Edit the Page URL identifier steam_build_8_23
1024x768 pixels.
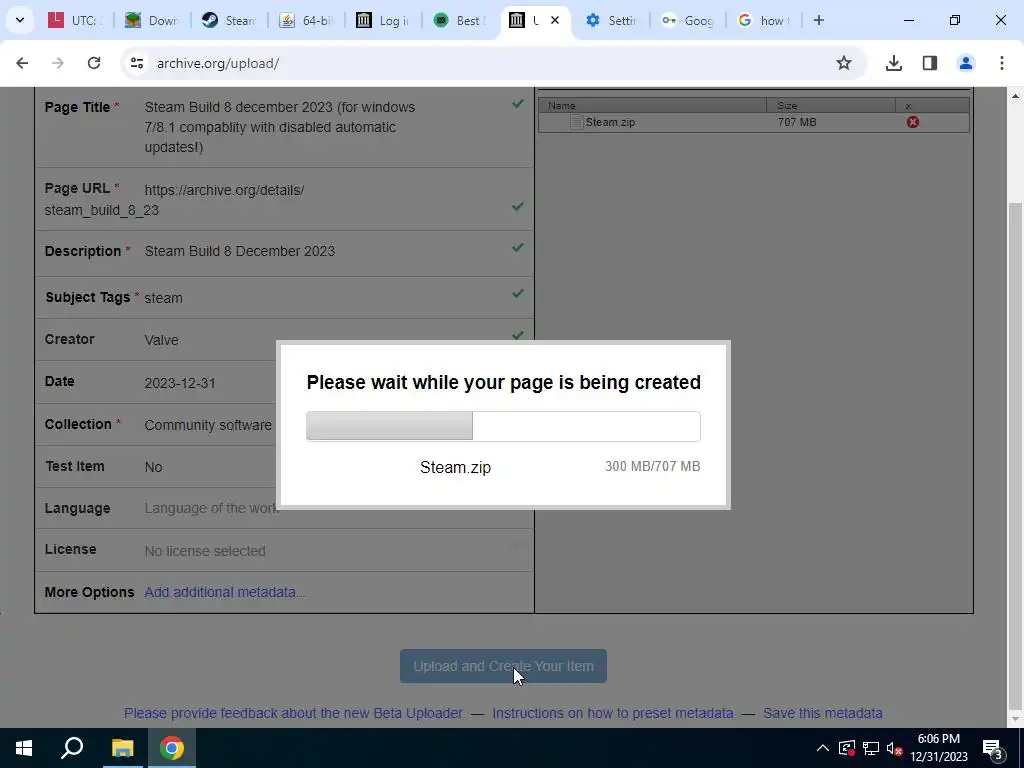102,210
